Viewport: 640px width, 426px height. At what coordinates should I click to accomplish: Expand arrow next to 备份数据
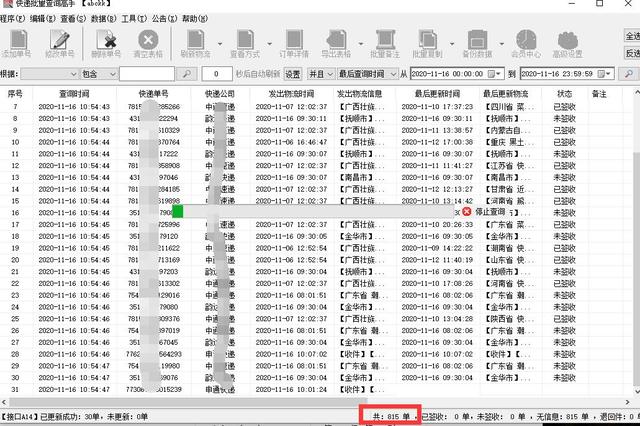[502, 44]
